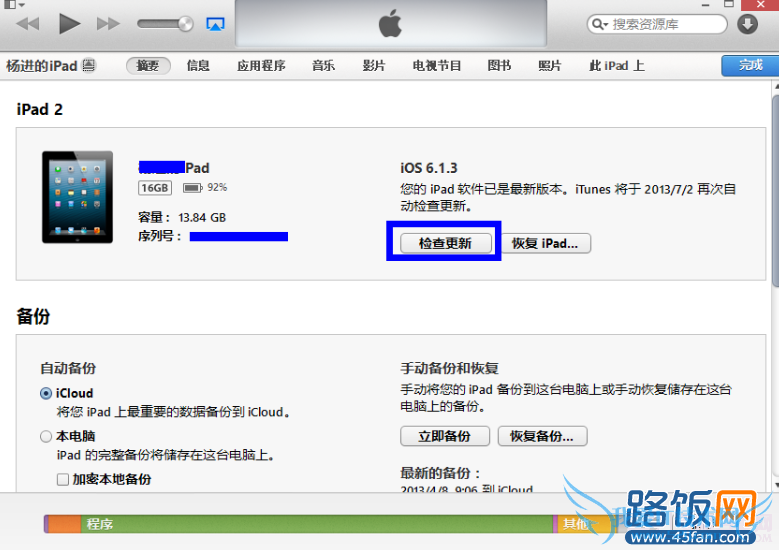Start playback with the Play button
Image resolution: width=779 pixels, height=550 pixels.
pos(69,23)
